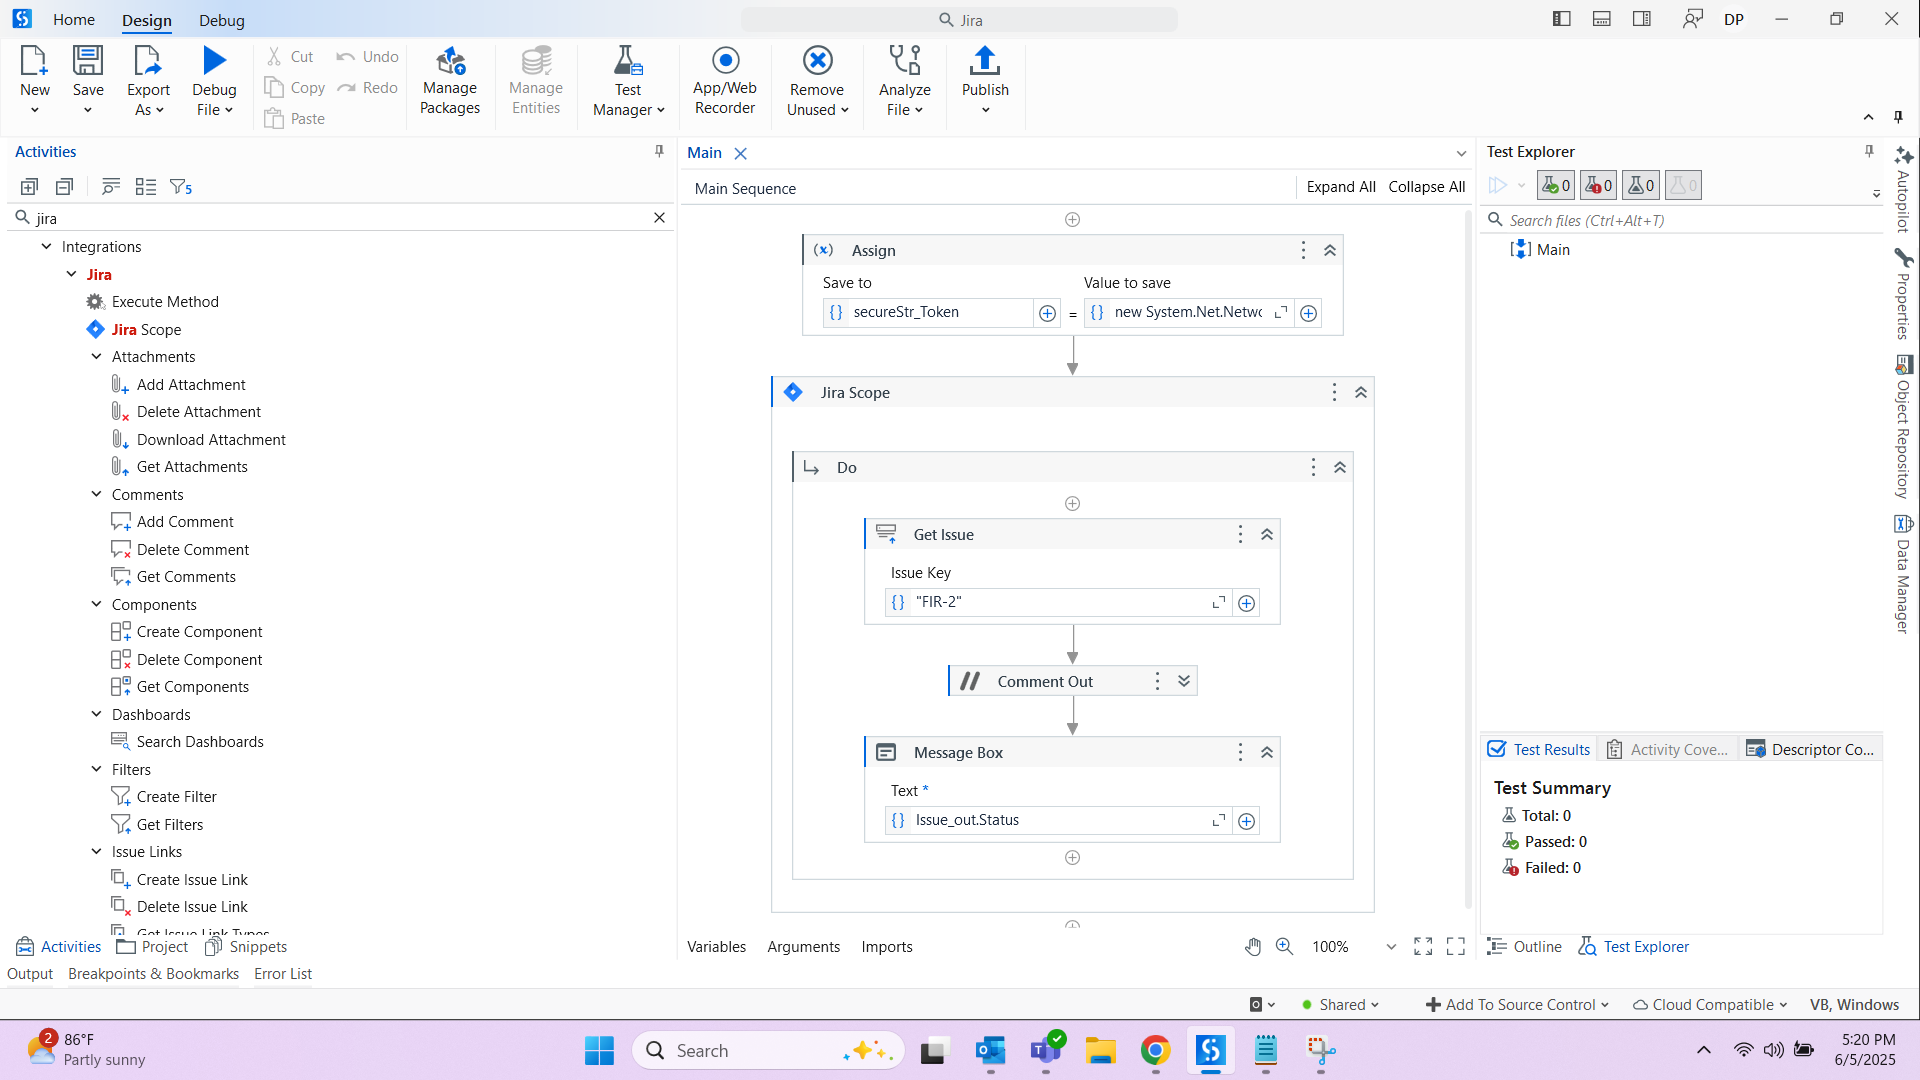Collapse the Attachments tree group
The width and height of the screenshot is (1920, 1080).
click(97, 357)
